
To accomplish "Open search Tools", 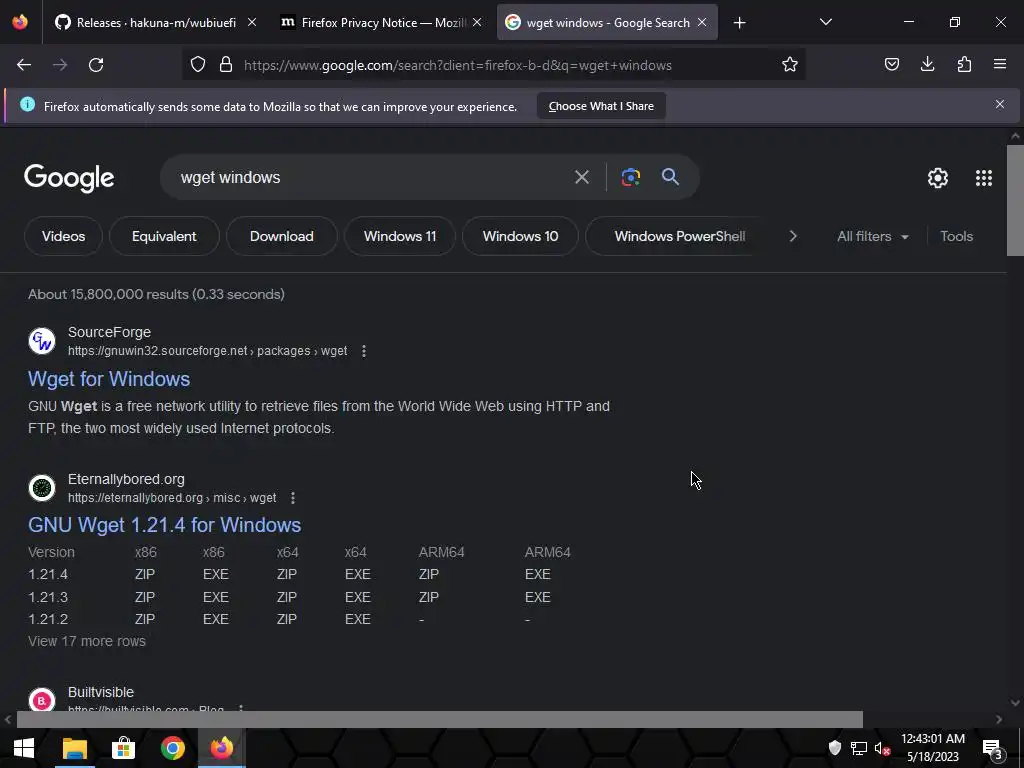I will point(956,236).
